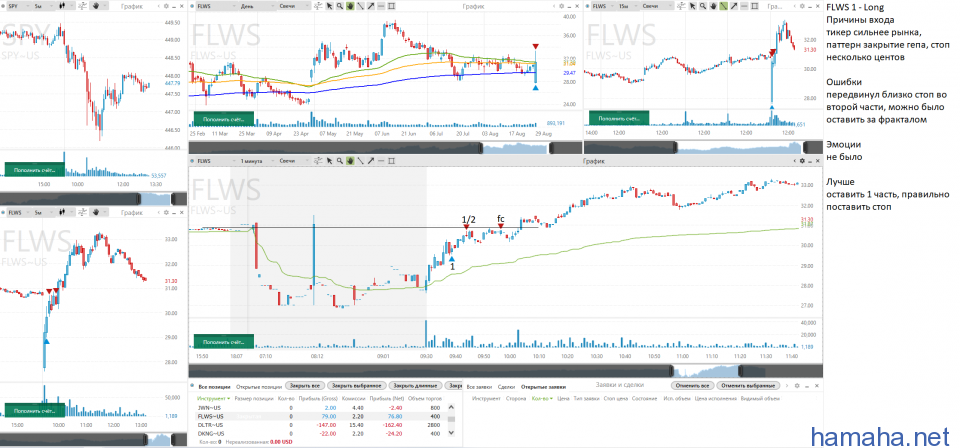Pick the magnifier zoom tool in FLWS daily chart
The width and height of the screenshot is (960, 448).
pos(340,6)
